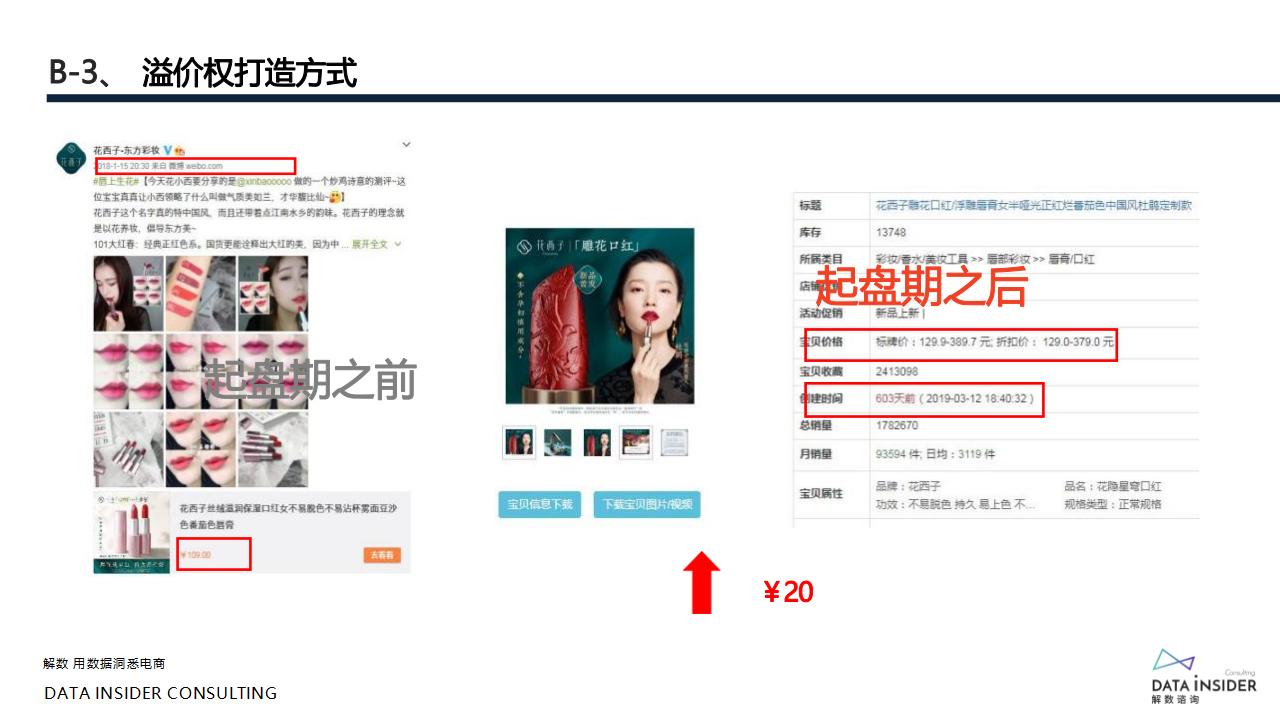Click the 603天前 creation time value
1280x720 pixels.
click(895, 398)
